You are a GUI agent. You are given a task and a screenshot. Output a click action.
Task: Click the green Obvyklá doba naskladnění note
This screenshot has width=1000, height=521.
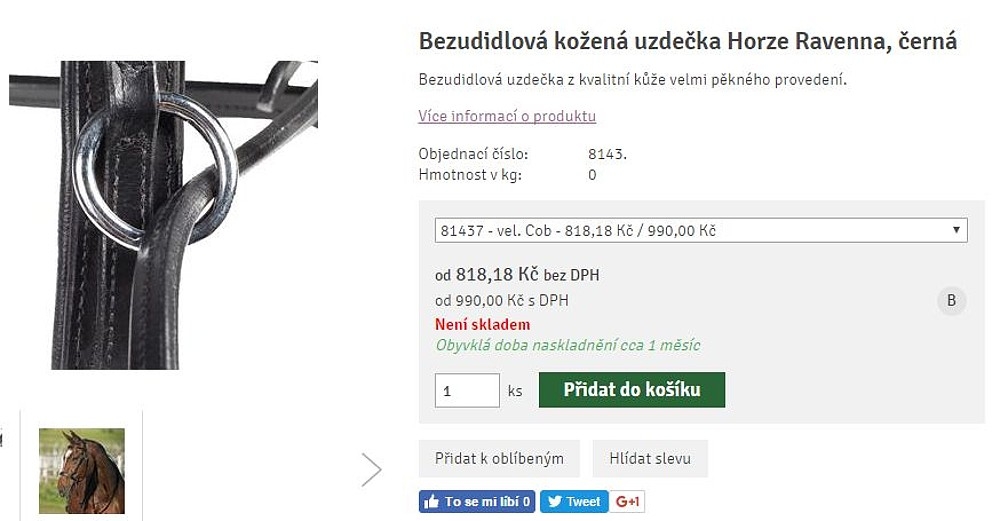pyautogui.click(x=568, y=346)
